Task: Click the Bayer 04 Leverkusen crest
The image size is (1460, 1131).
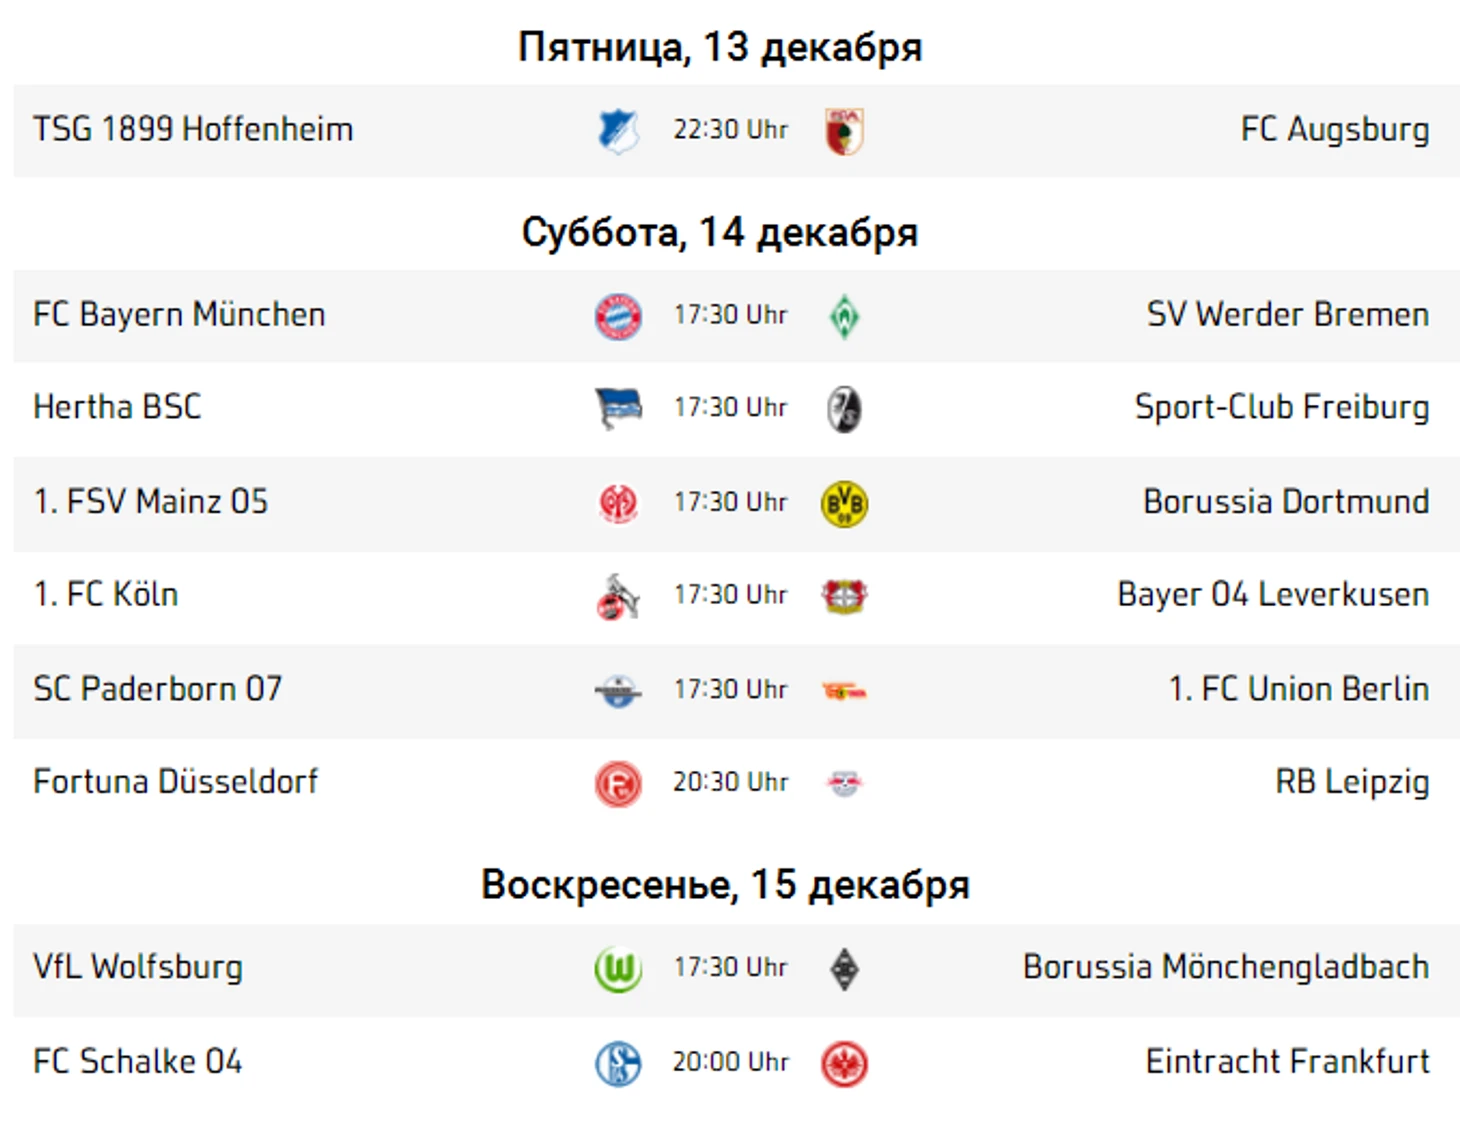Action: point(844,596)
